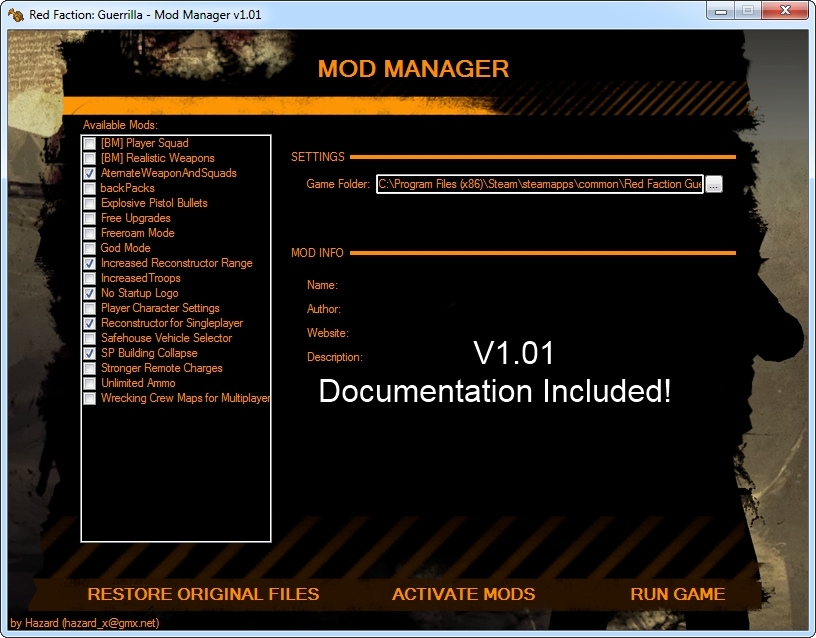Click inside the Game Folder path field

539,184
